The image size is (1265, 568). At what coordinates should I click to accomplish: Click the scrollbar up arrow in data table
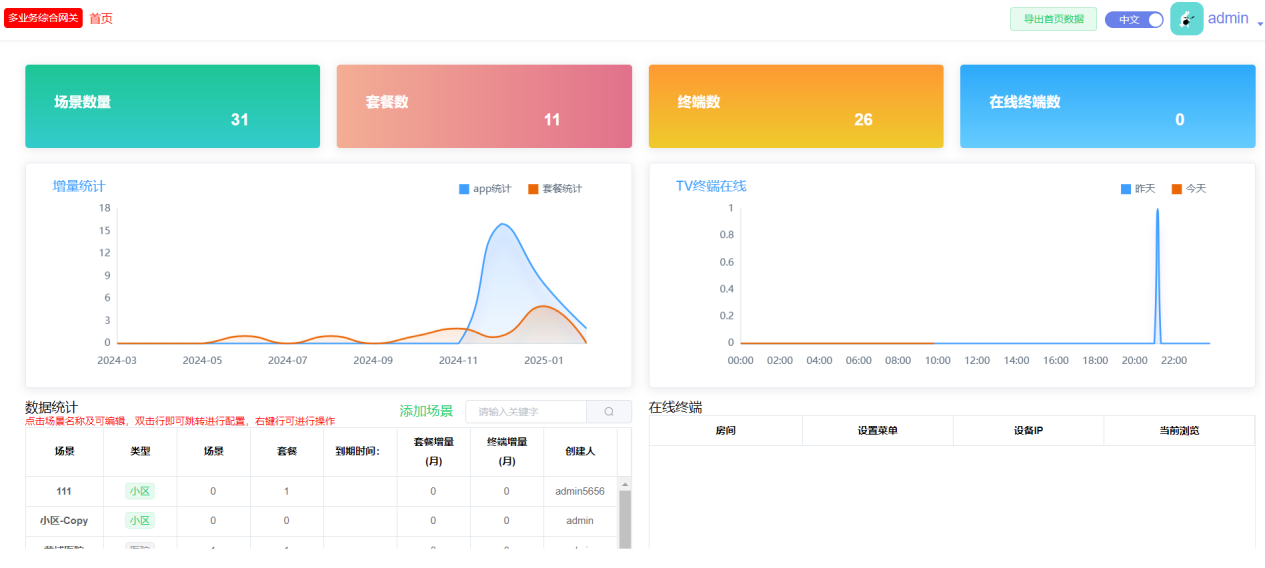(x=625, y=484)
